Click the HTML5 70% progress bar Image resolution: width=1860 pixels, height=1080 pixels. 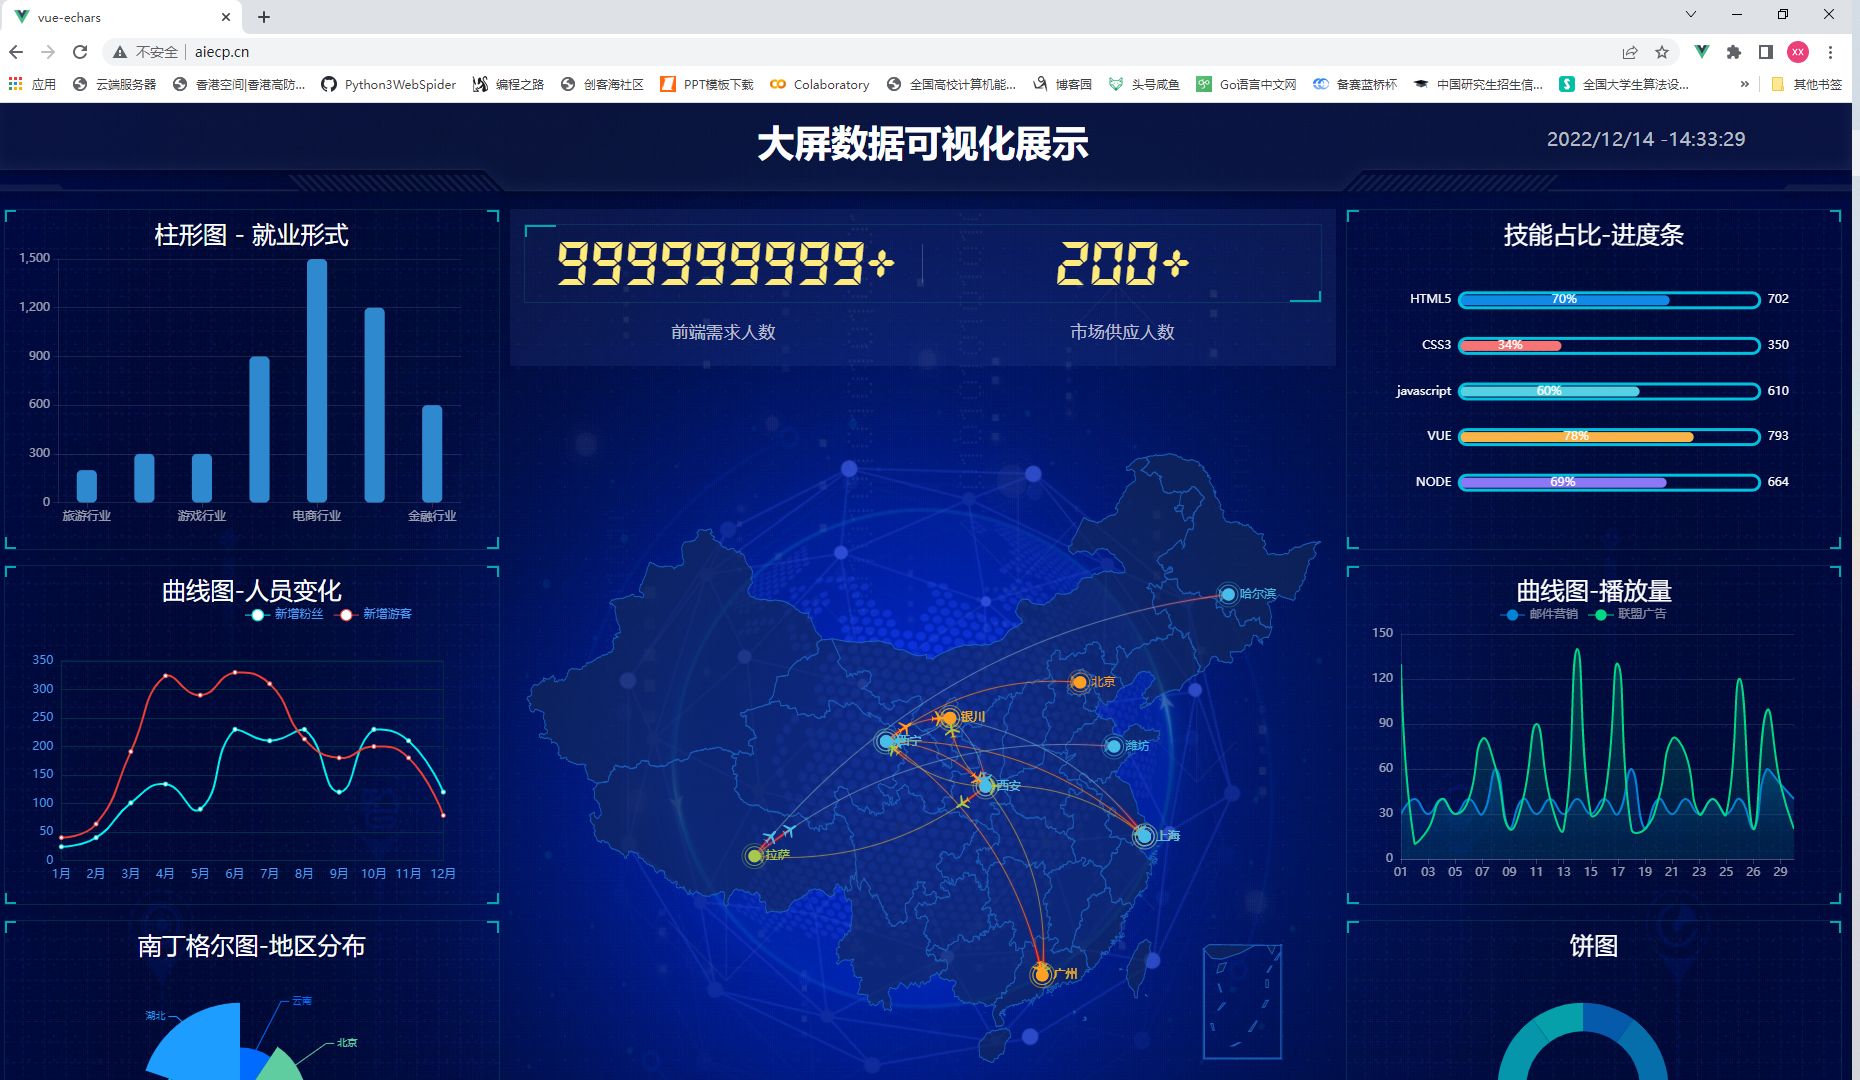click(x=1609, y=299)
